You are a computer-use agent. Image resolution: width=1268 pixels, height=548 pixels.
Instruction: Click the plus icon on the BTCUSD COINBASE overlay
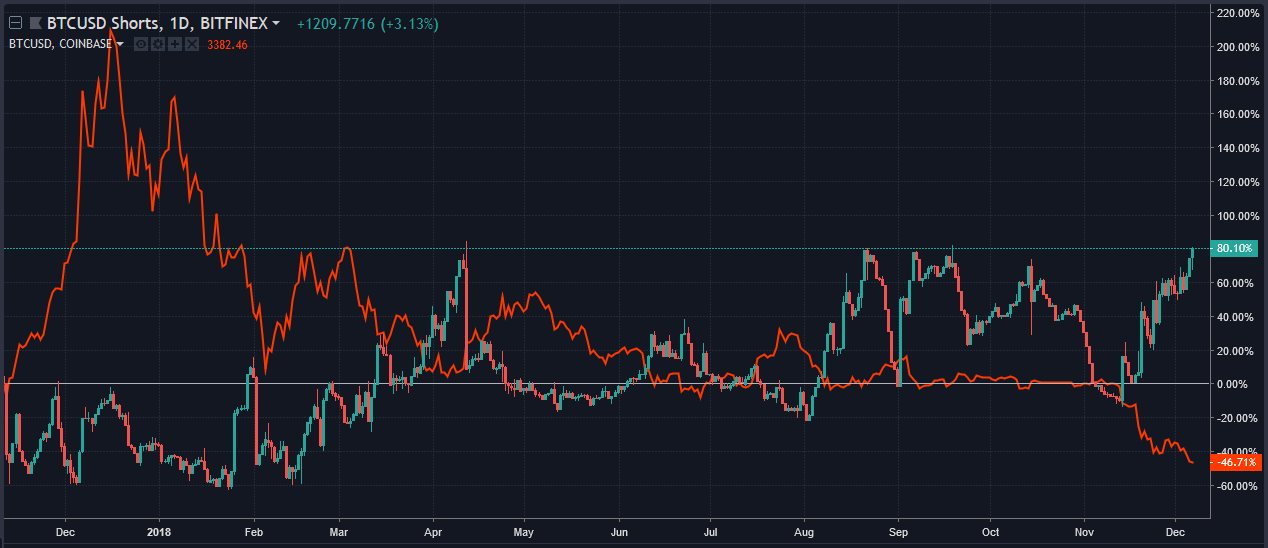click(x=174, y=44)
